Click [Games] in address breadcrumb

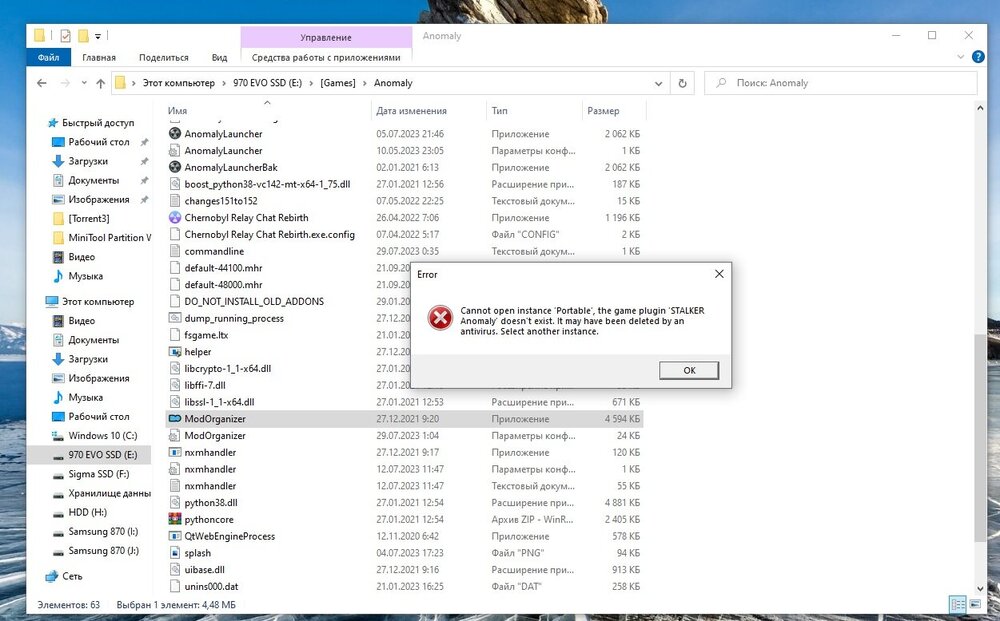(x=338, y=83)
